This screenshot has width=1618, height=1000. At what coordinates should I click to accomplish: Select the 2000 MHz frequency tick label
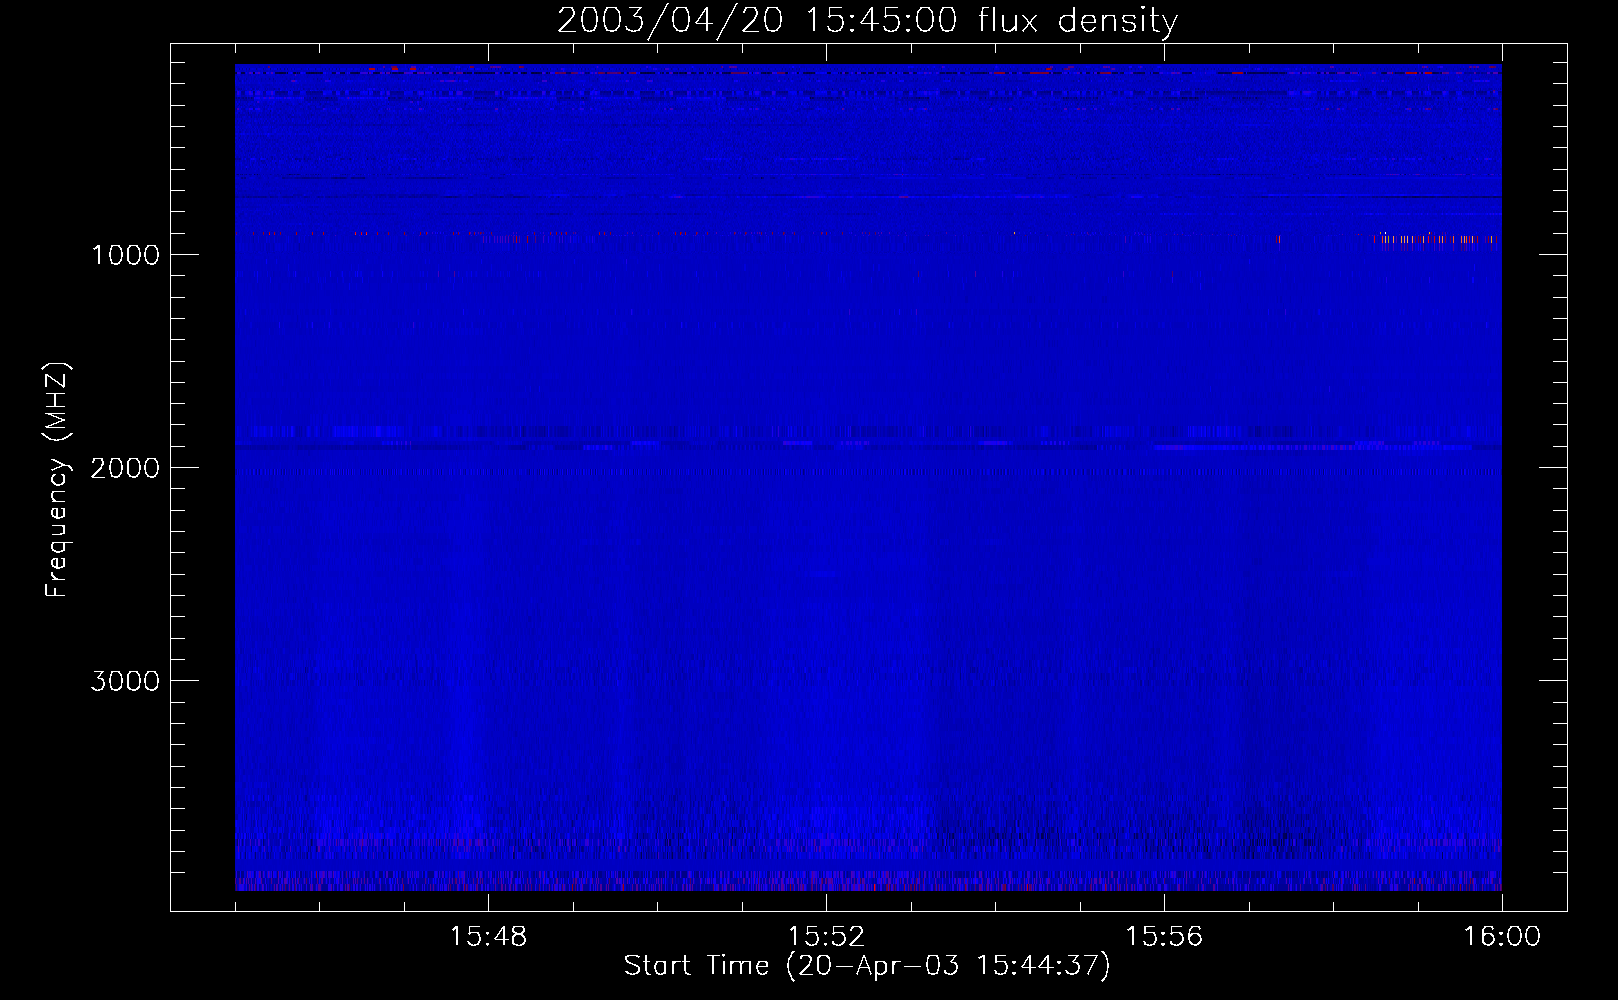click(x=125, y=468)
